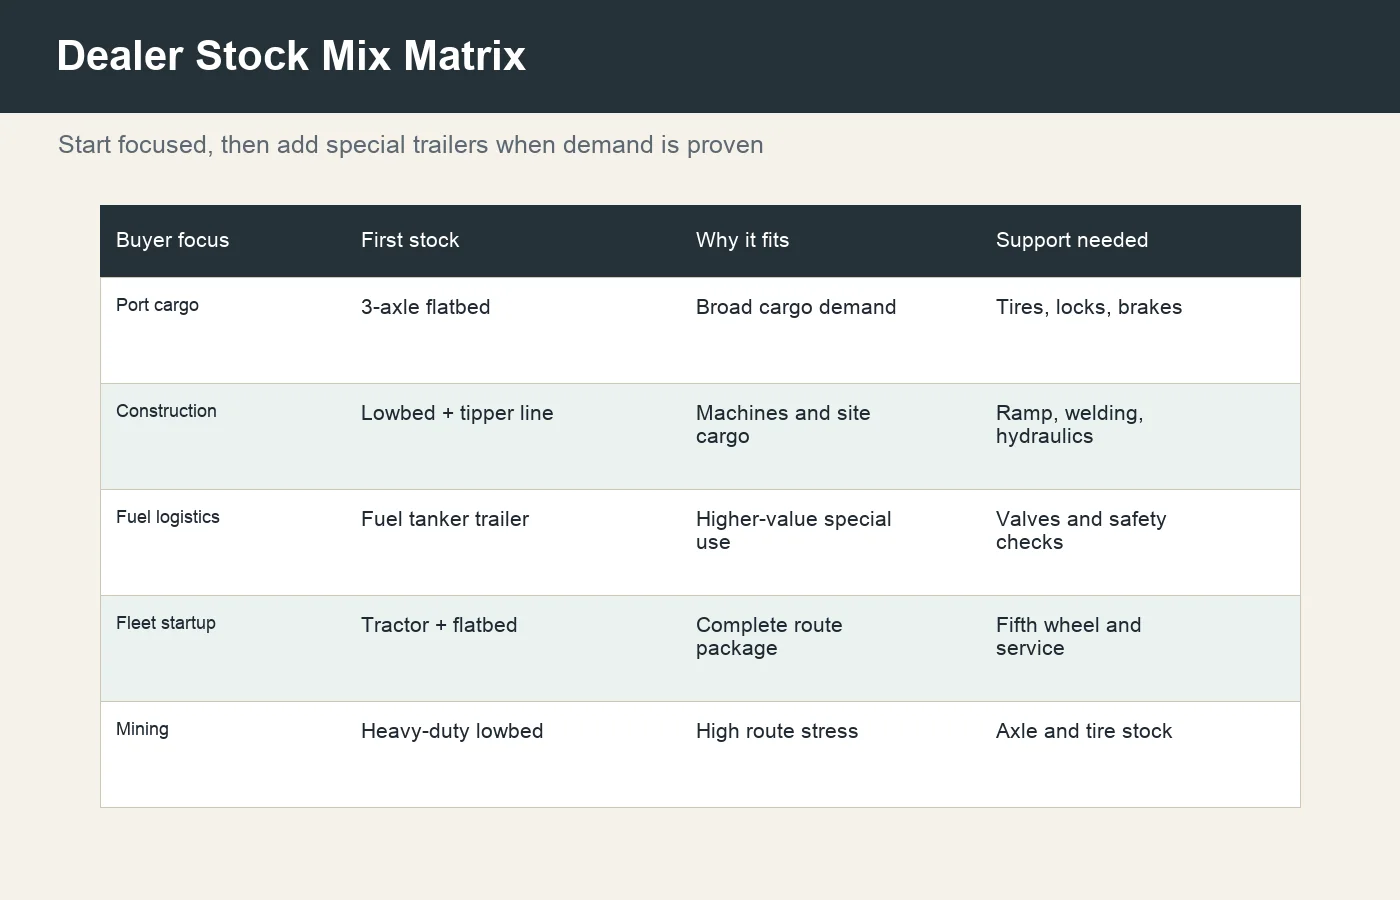The height and width of the screenshot is (900, 1400).
Task: Select the 'Fleet startup' row label
Action: (x=166, y=623)
